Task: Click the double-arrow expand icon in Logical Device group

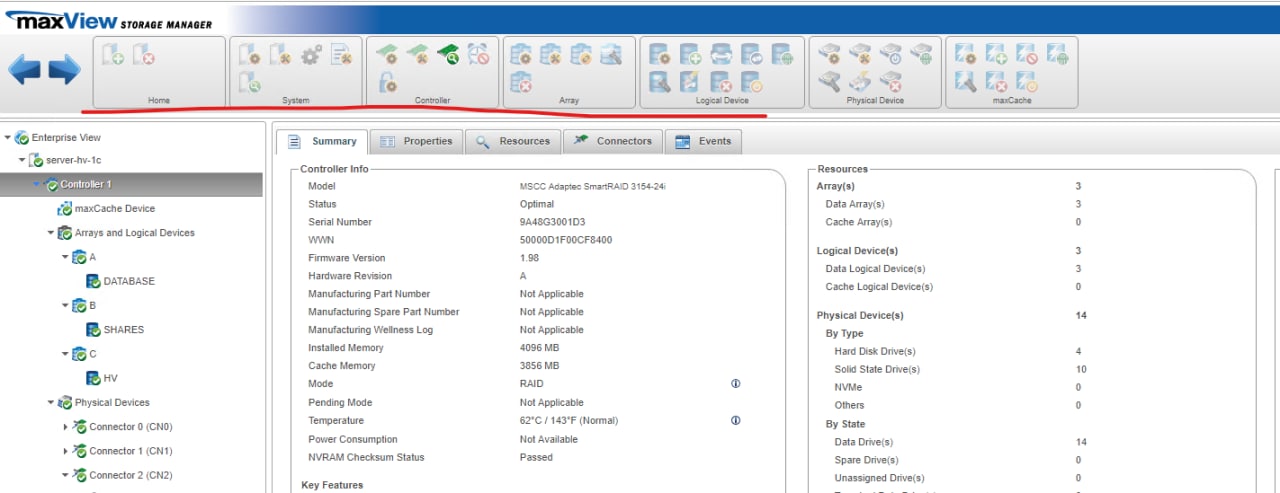Action: coord(721,54)
